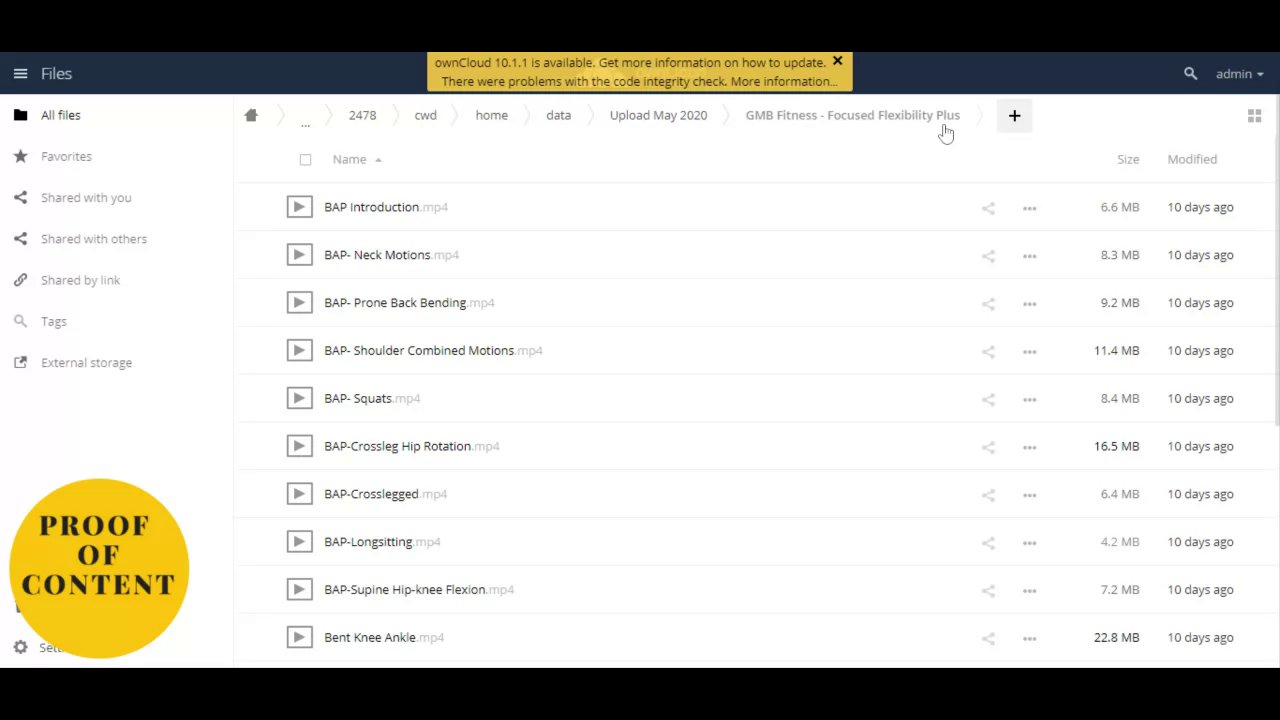
Task: Navigate to data breadcrumb
Action: (x=558, y=115)
